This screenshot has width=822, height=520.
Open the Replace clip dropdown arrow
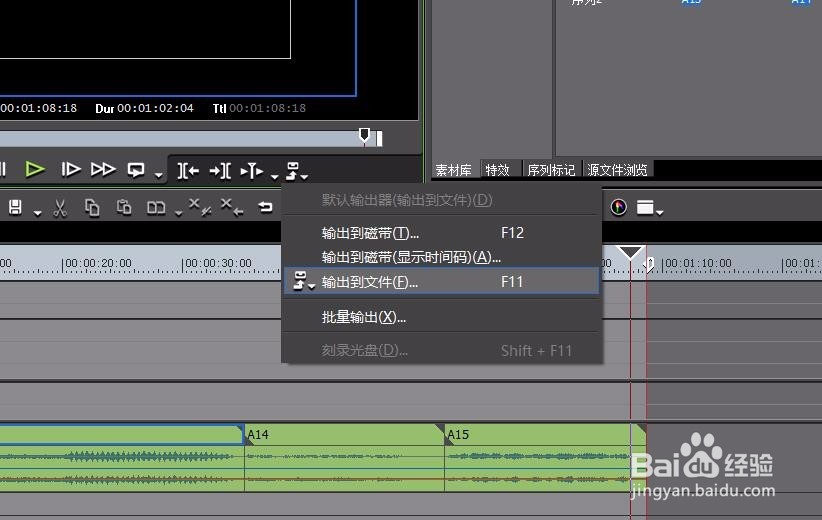click(178, 213)
